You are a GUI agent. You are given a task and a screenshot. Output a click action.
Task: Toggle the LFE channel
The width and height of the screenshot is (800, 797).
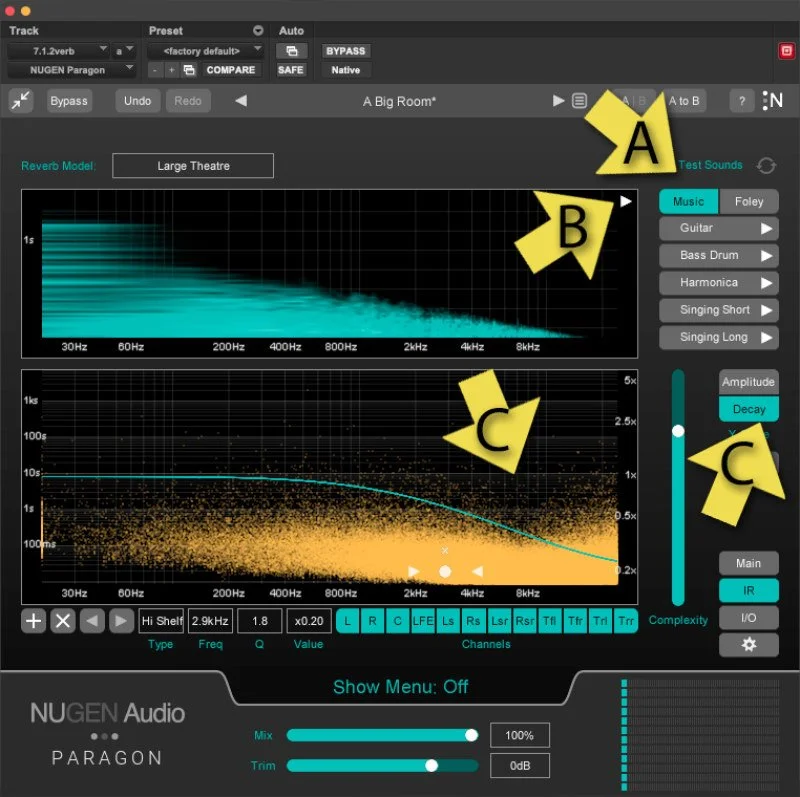pos(423,621)
